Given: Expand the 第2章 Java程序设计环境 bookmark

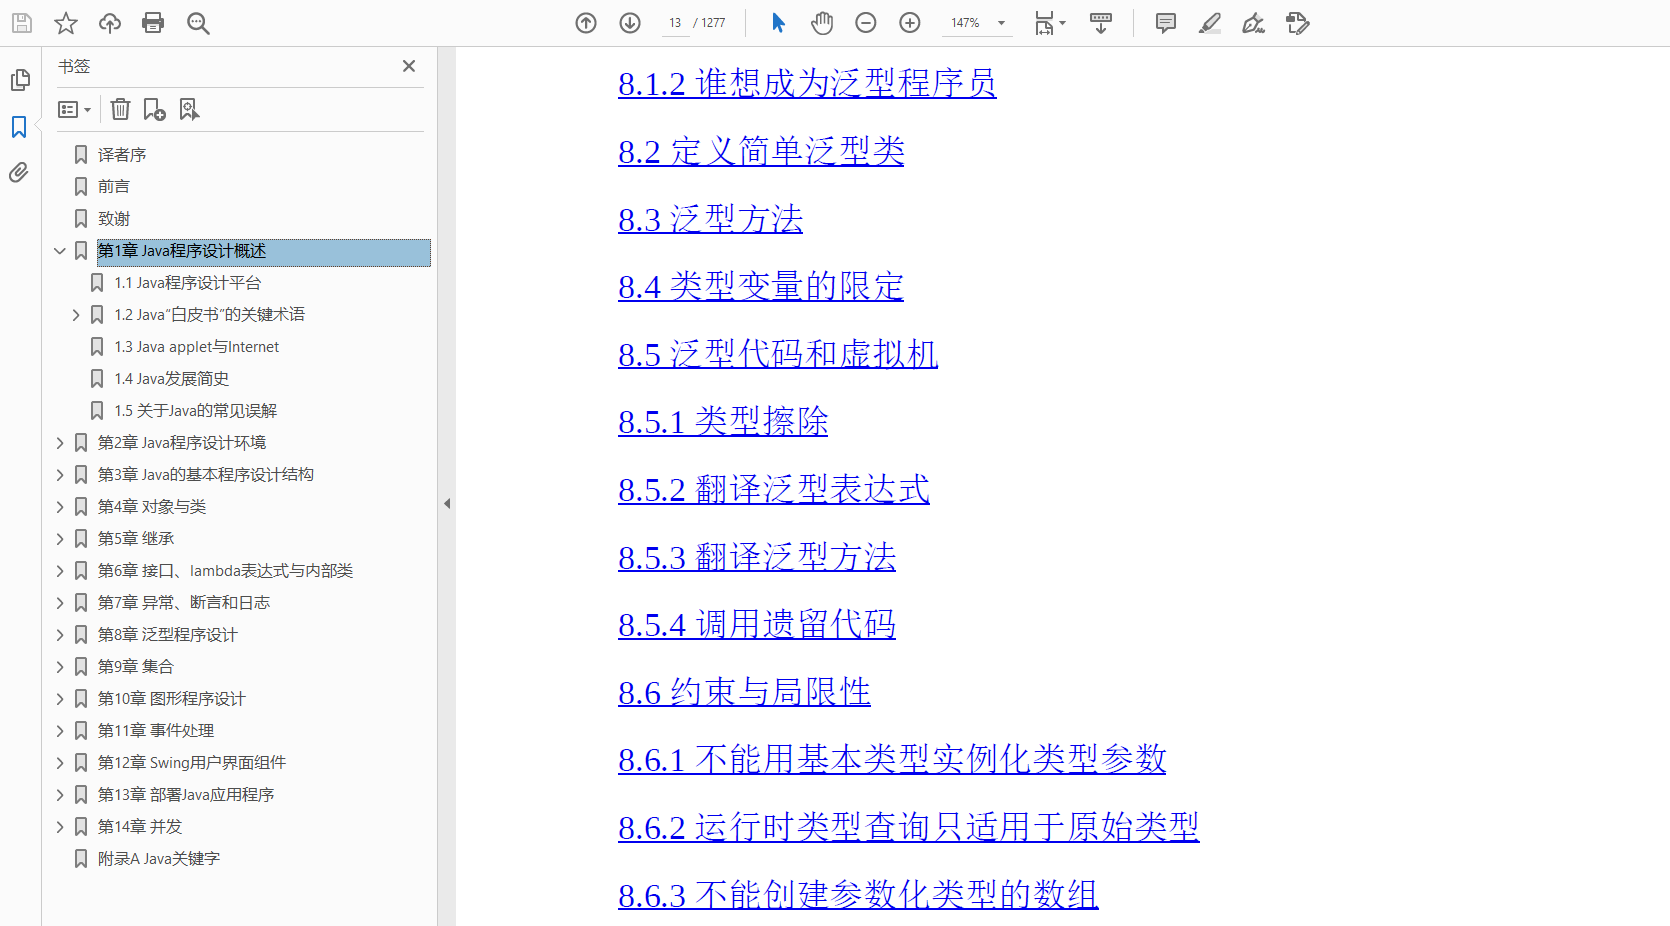Looking at the screenshot, I should pos(60,442).
